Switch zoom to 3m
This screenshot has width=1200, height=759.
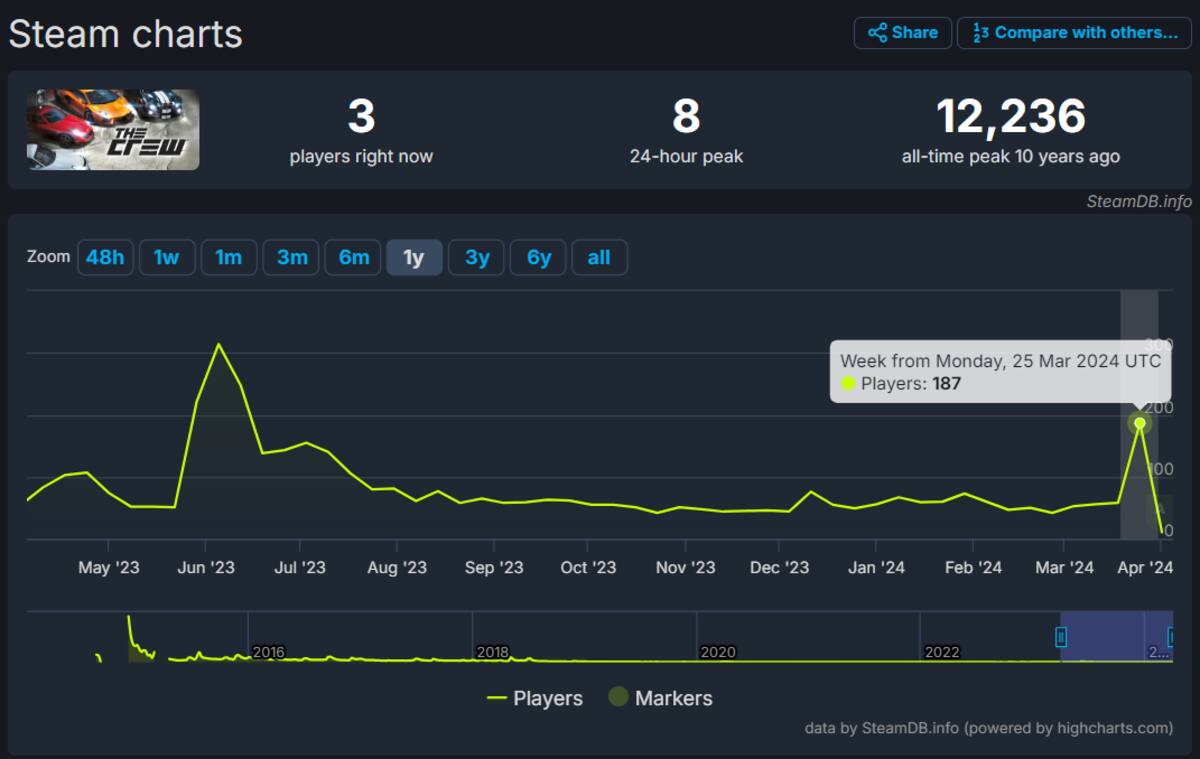[291, 258]
